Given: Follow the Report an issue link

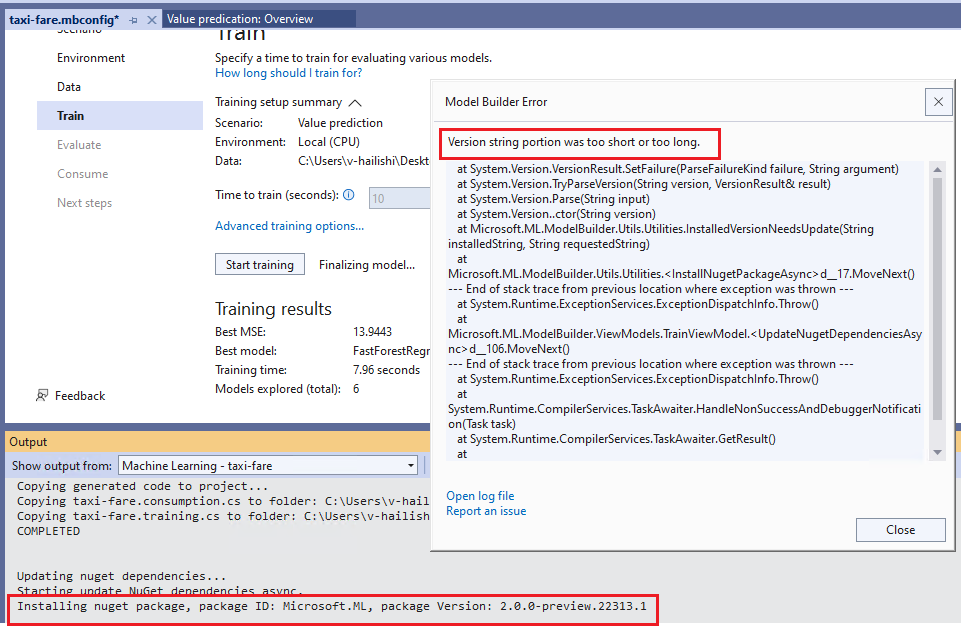Looking at the screenshot, I should (488, 511).
